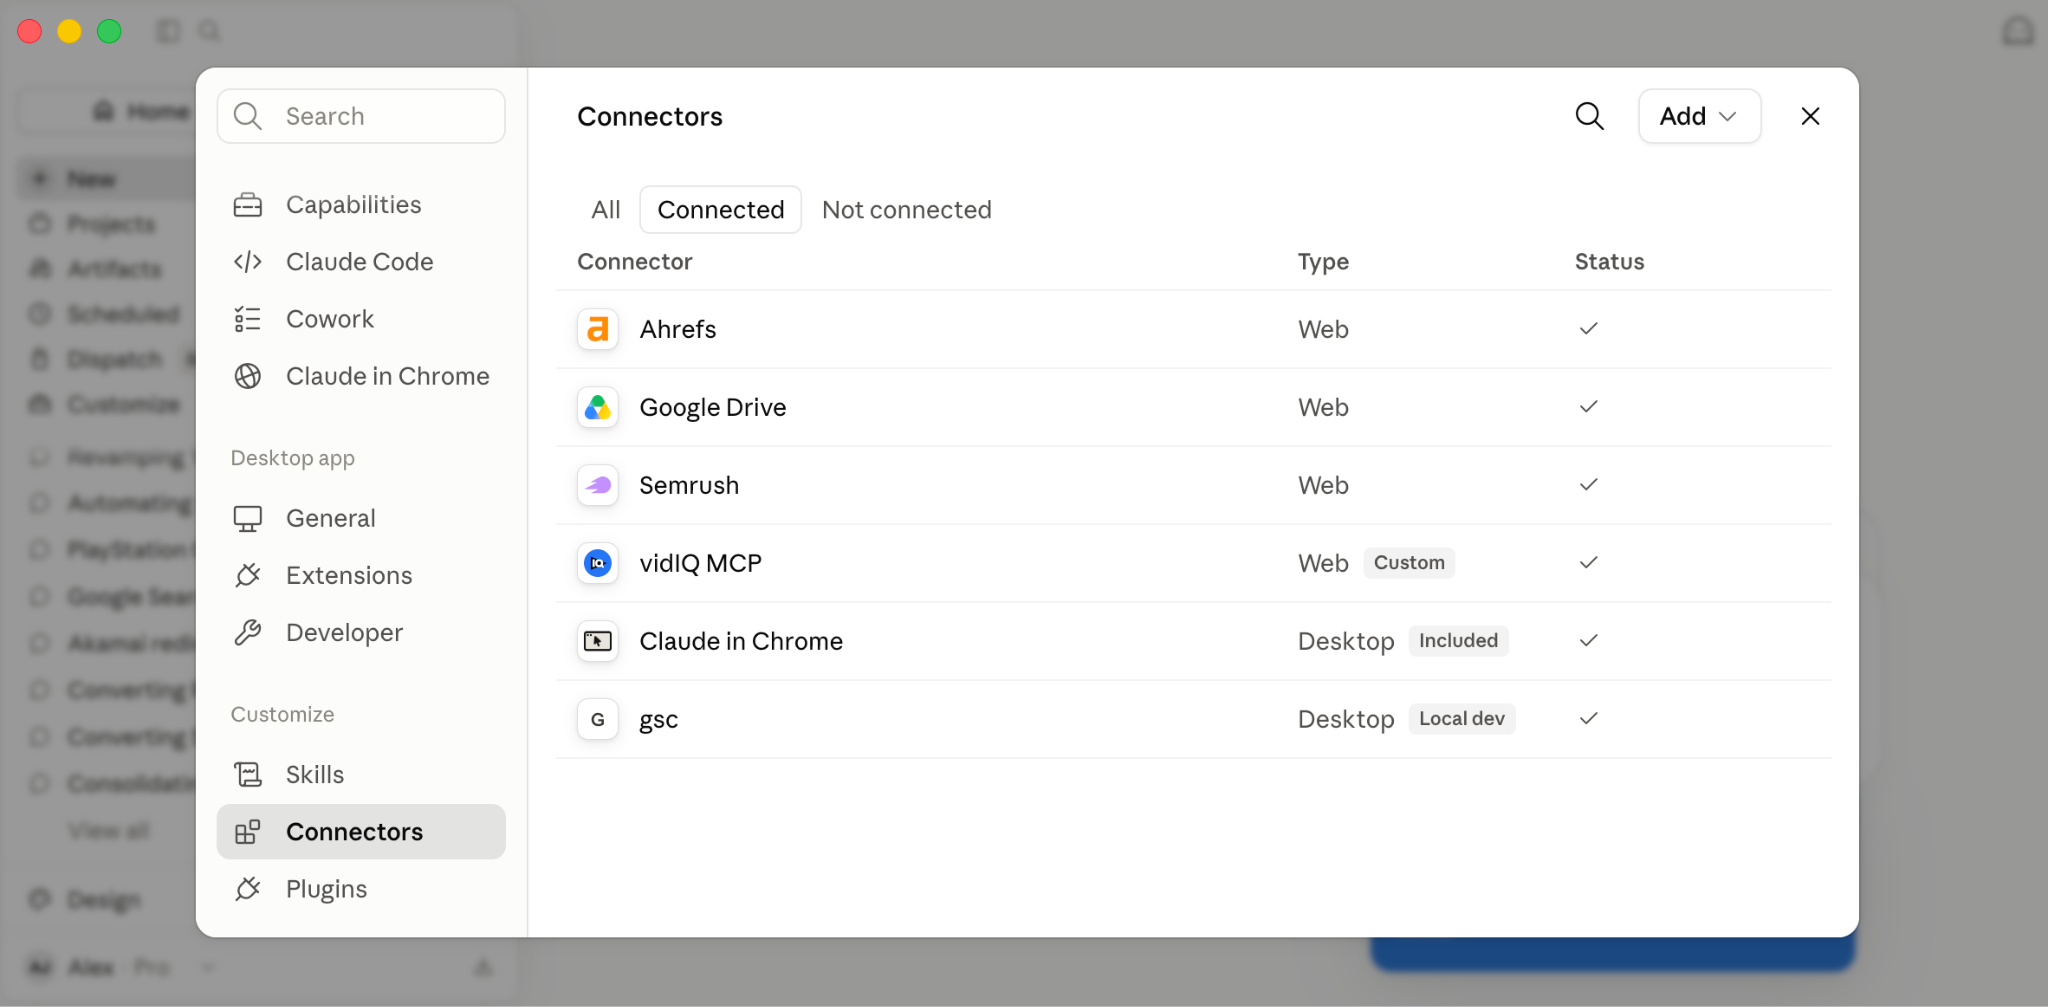Click the gsc connector icon

[x=598, y=719]
